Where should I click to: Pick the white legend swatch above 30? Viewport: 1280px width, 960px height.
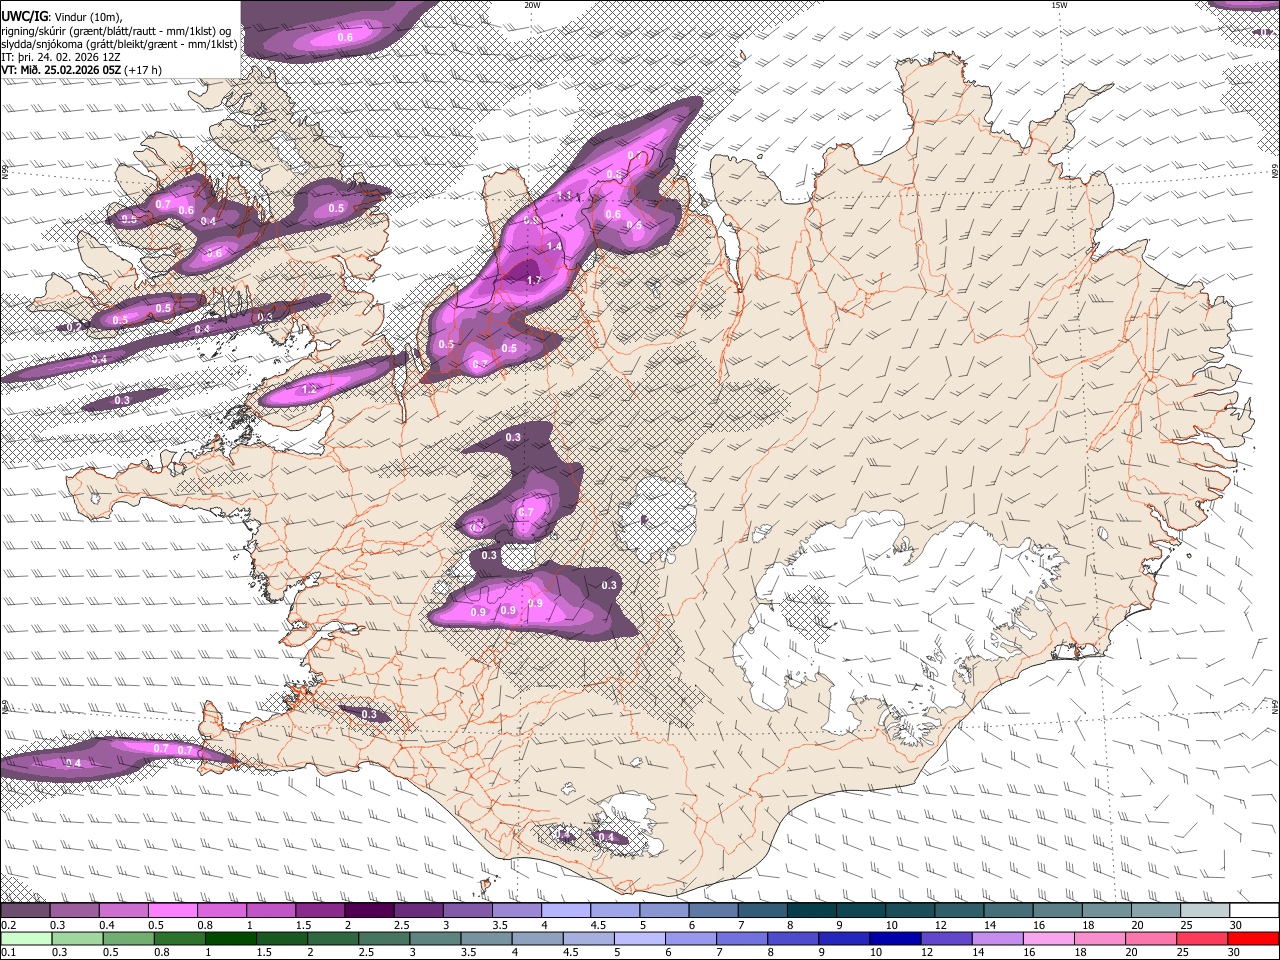click(x=1253, y=911)
